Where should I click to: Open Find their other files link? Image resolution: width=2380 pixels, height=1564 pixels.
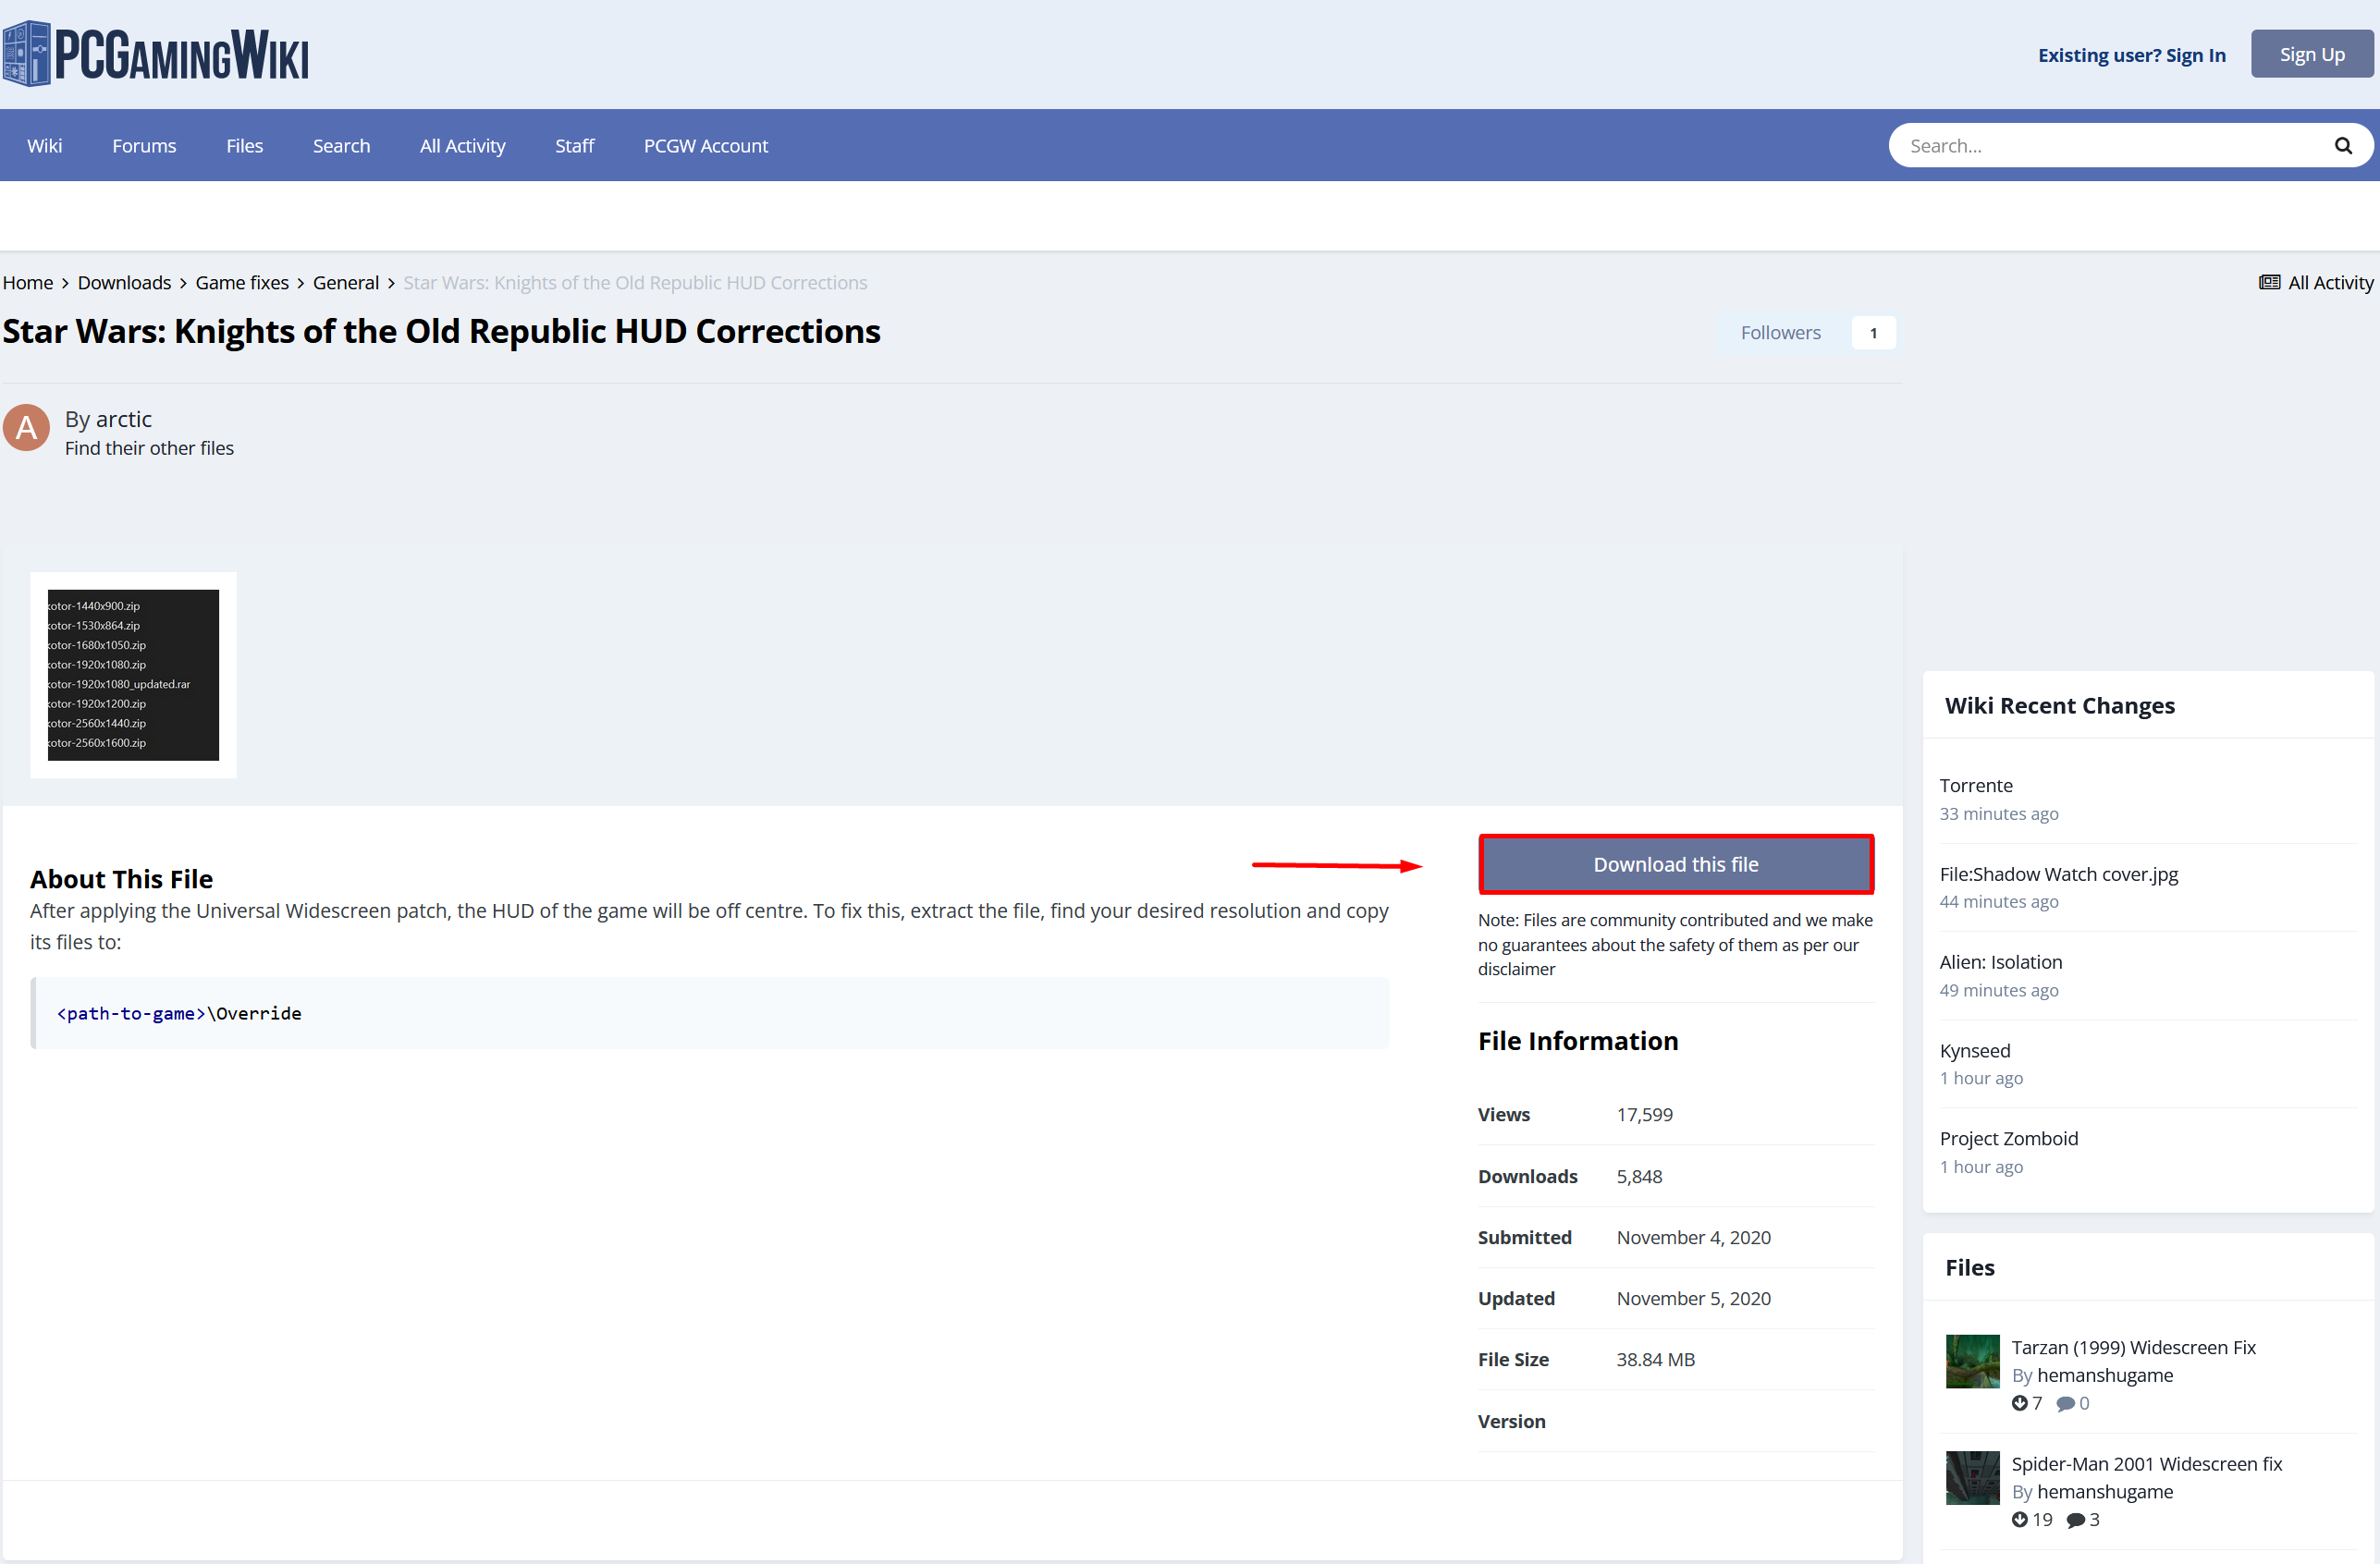coord(149,448)
